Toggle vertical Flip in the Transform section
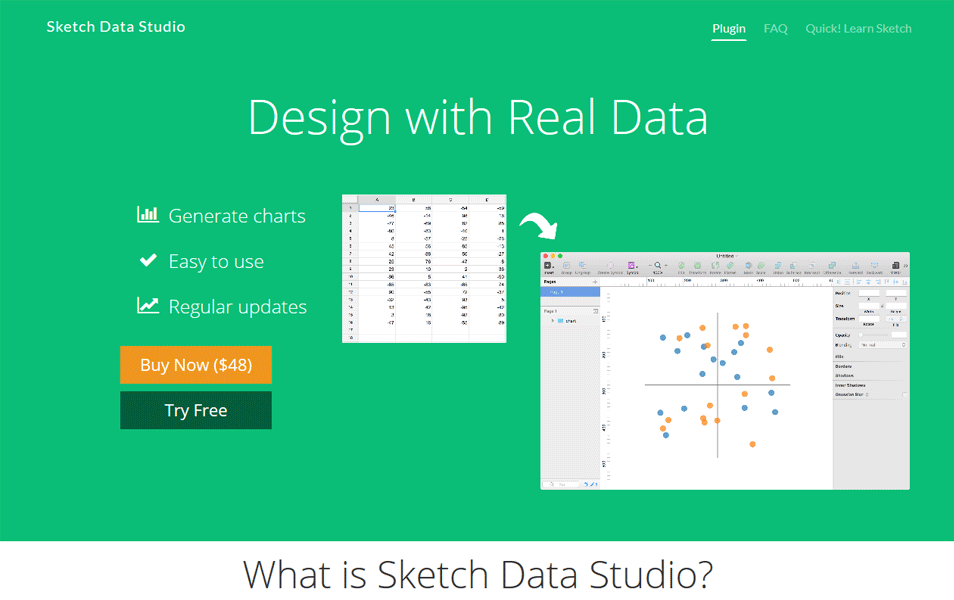Viewport: 954px width, 600px height. [901, 318]
